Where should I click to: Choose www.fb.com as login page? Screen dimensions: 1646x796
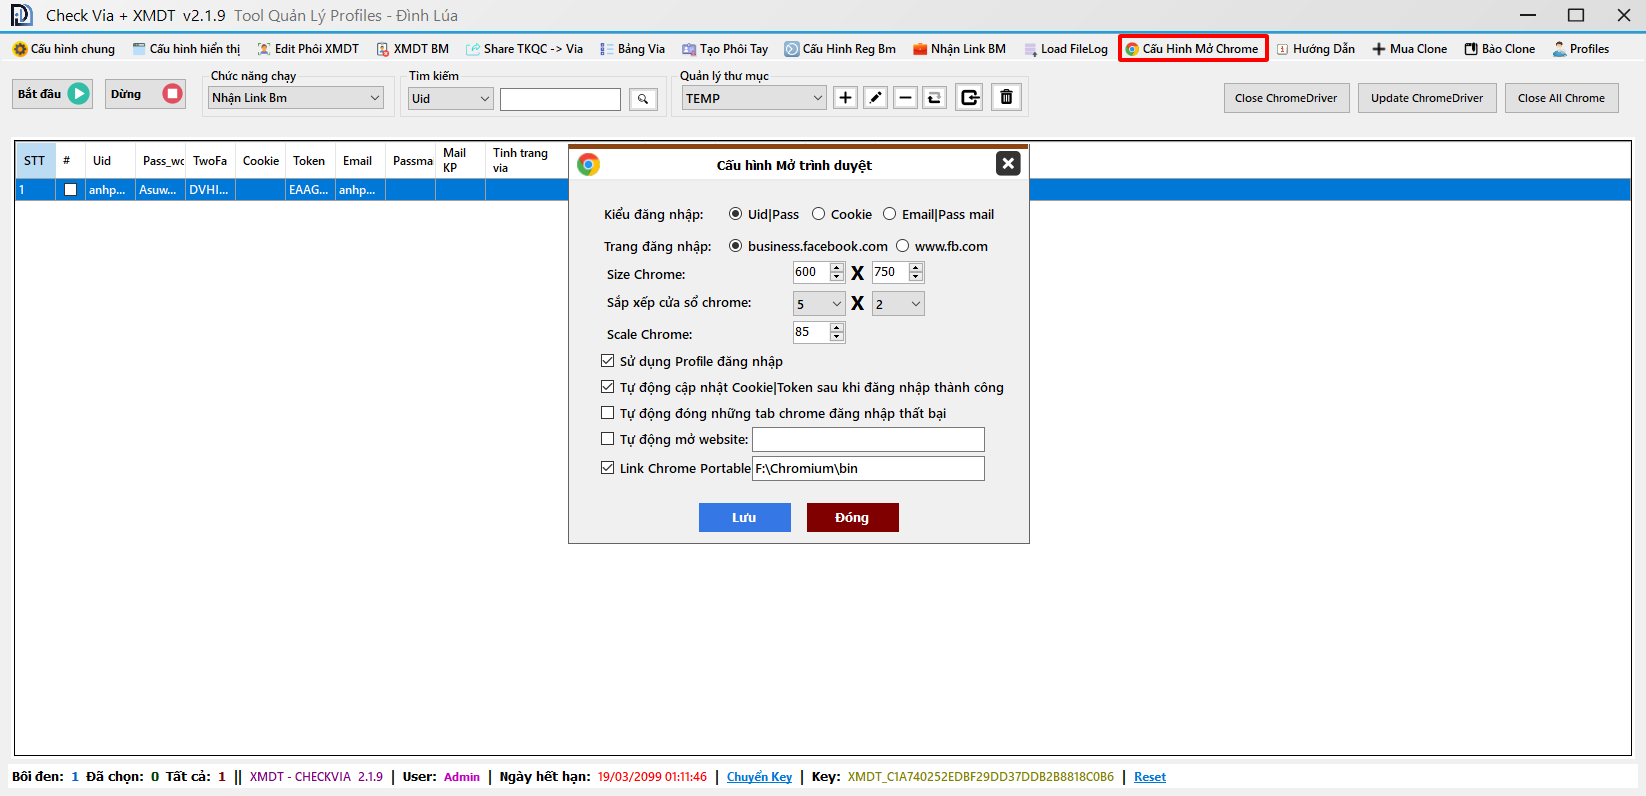tap(903, 246)
